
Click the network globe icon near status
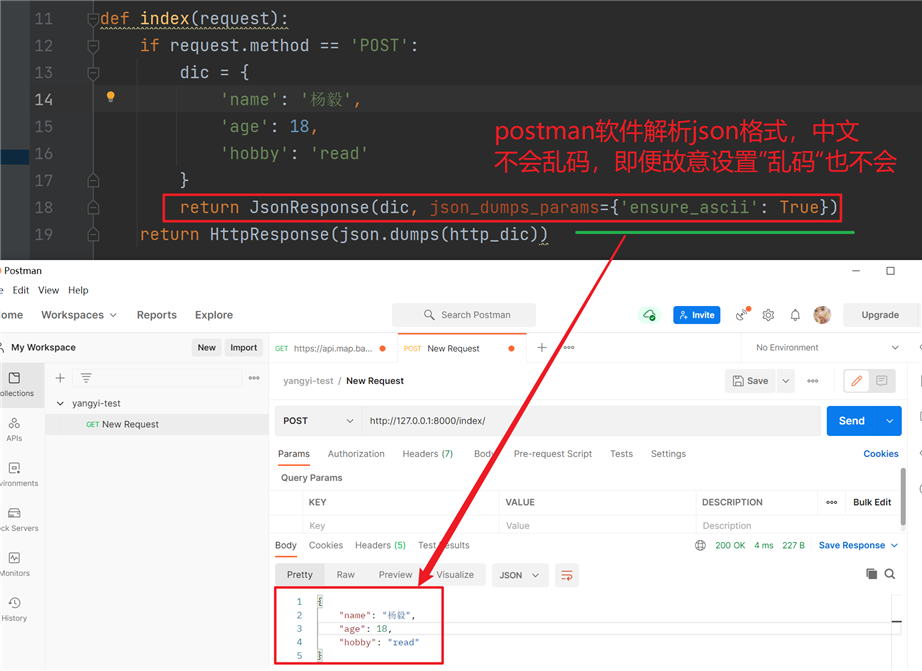(x=700, y=545)
